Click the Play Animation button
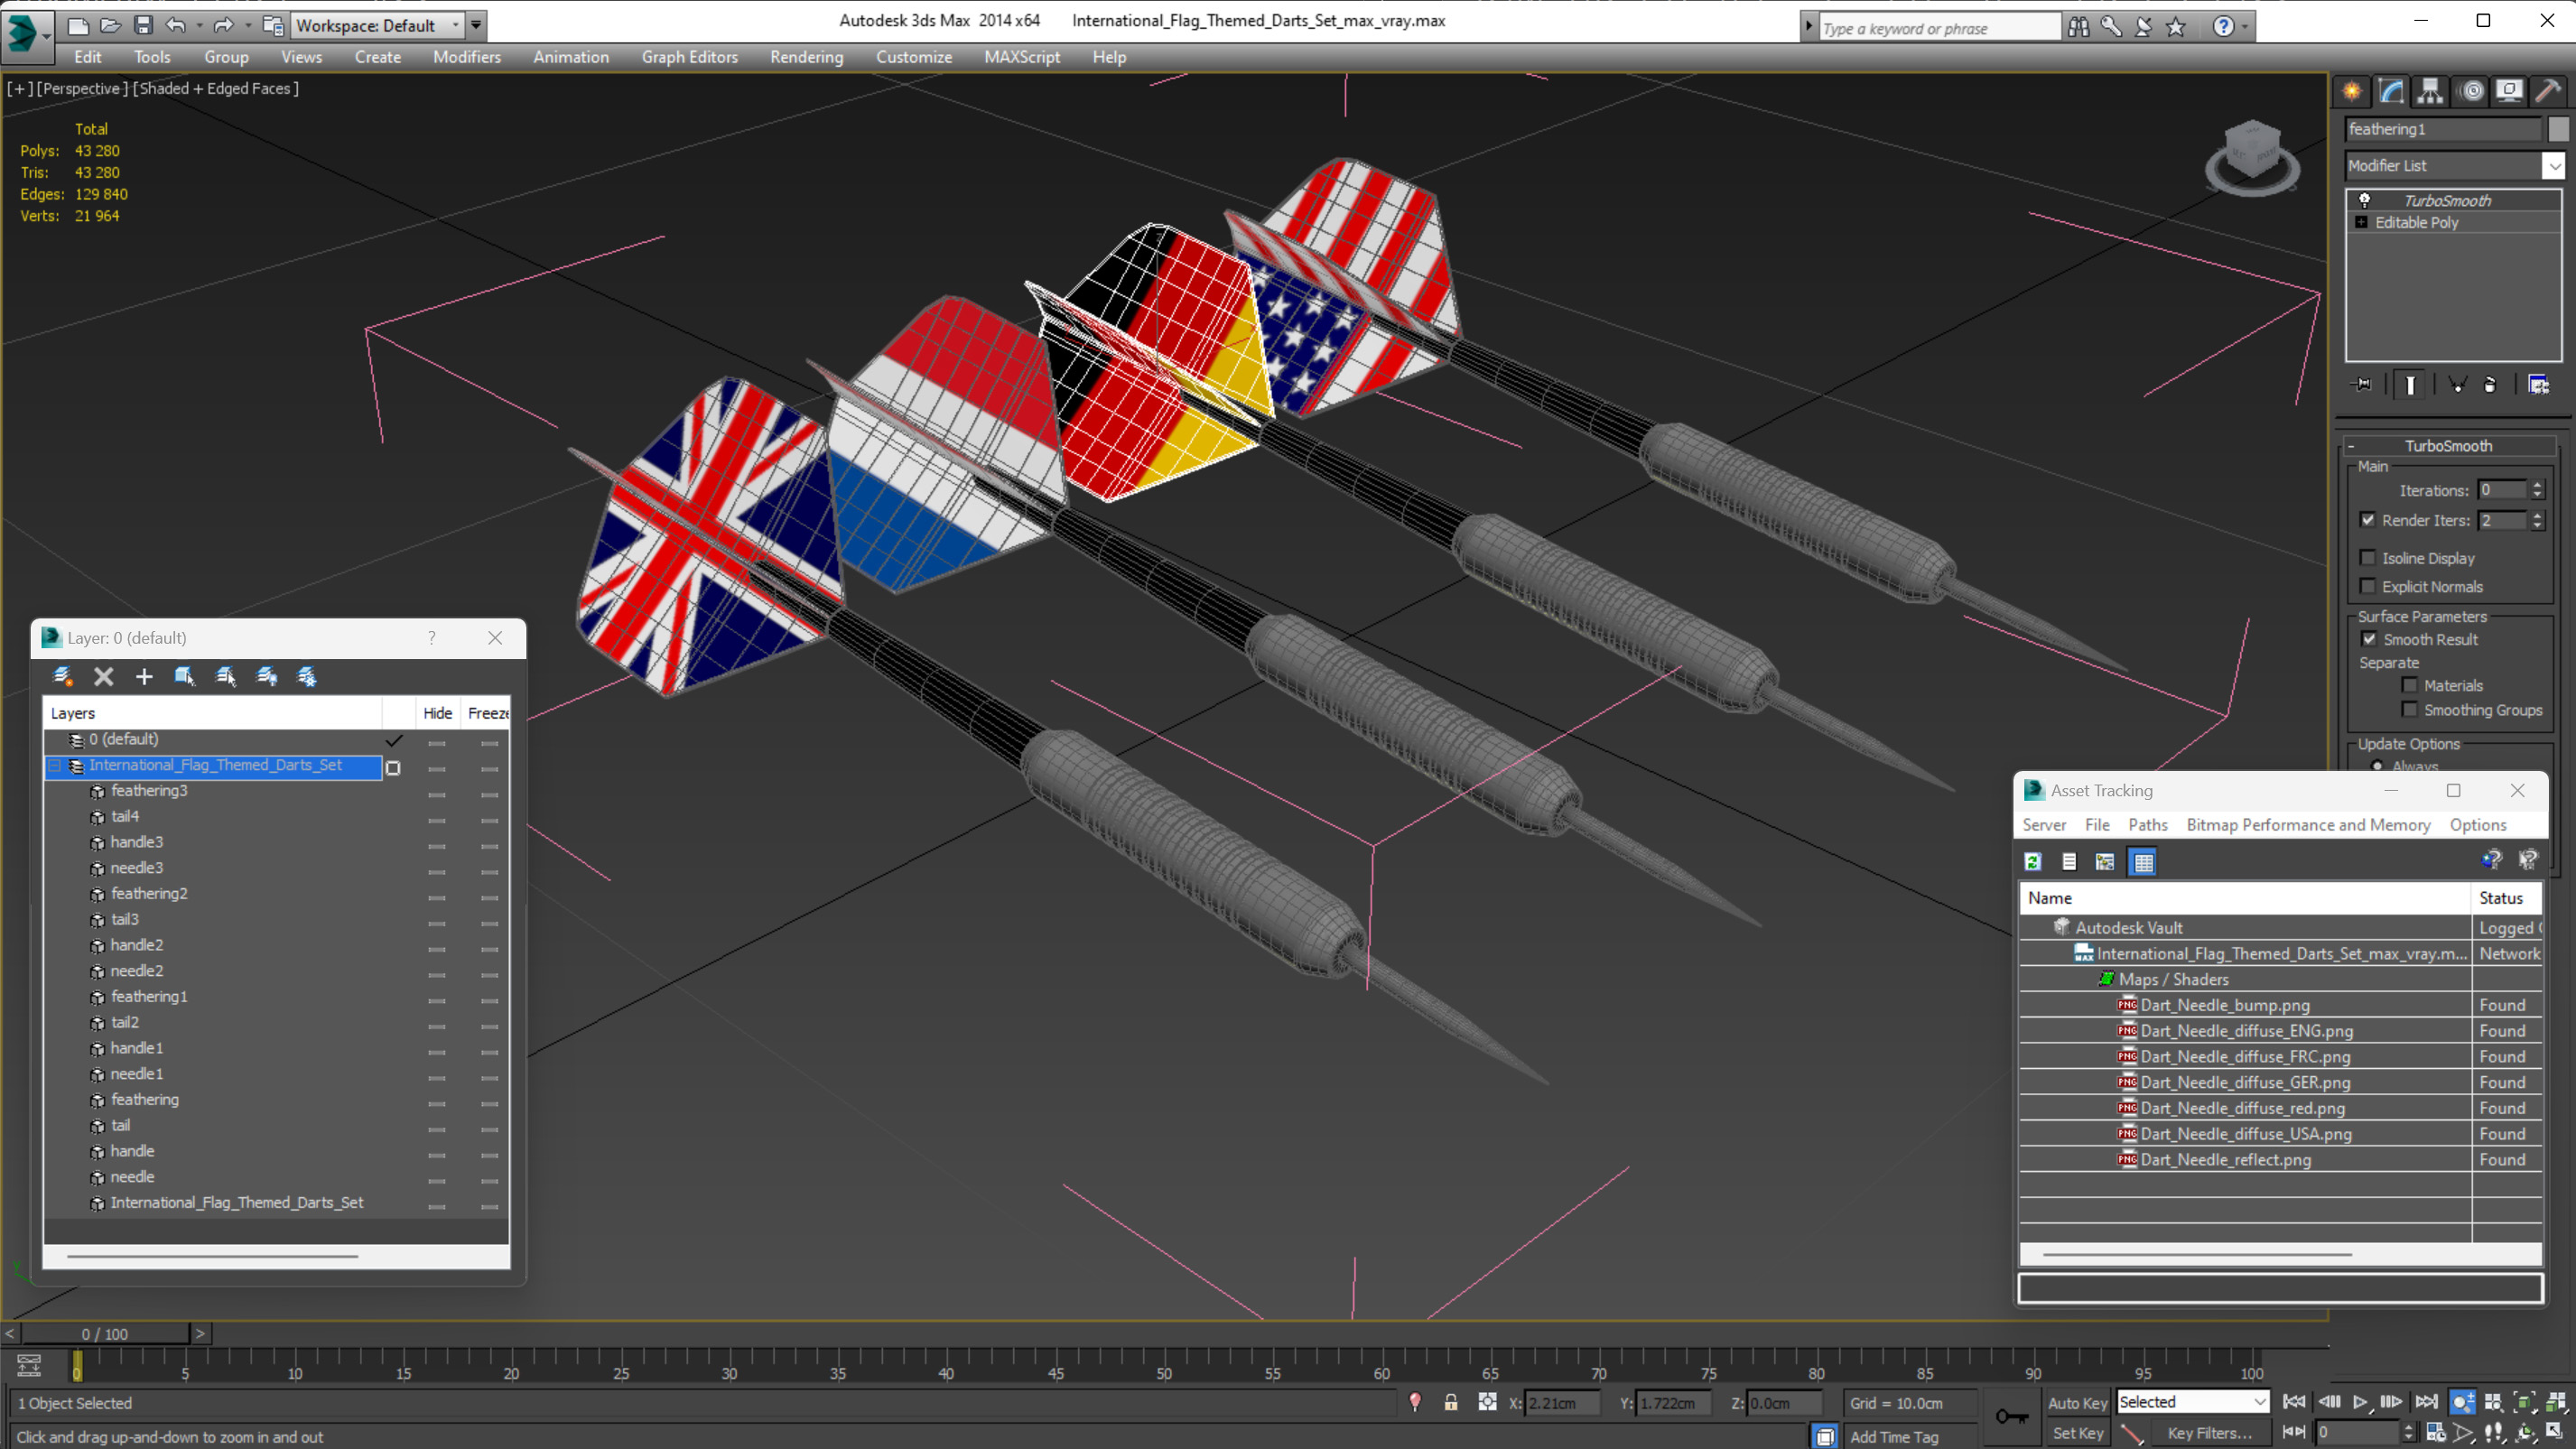Viewport: 2576px width, 1449px height. click(x=2360, y=1402)
